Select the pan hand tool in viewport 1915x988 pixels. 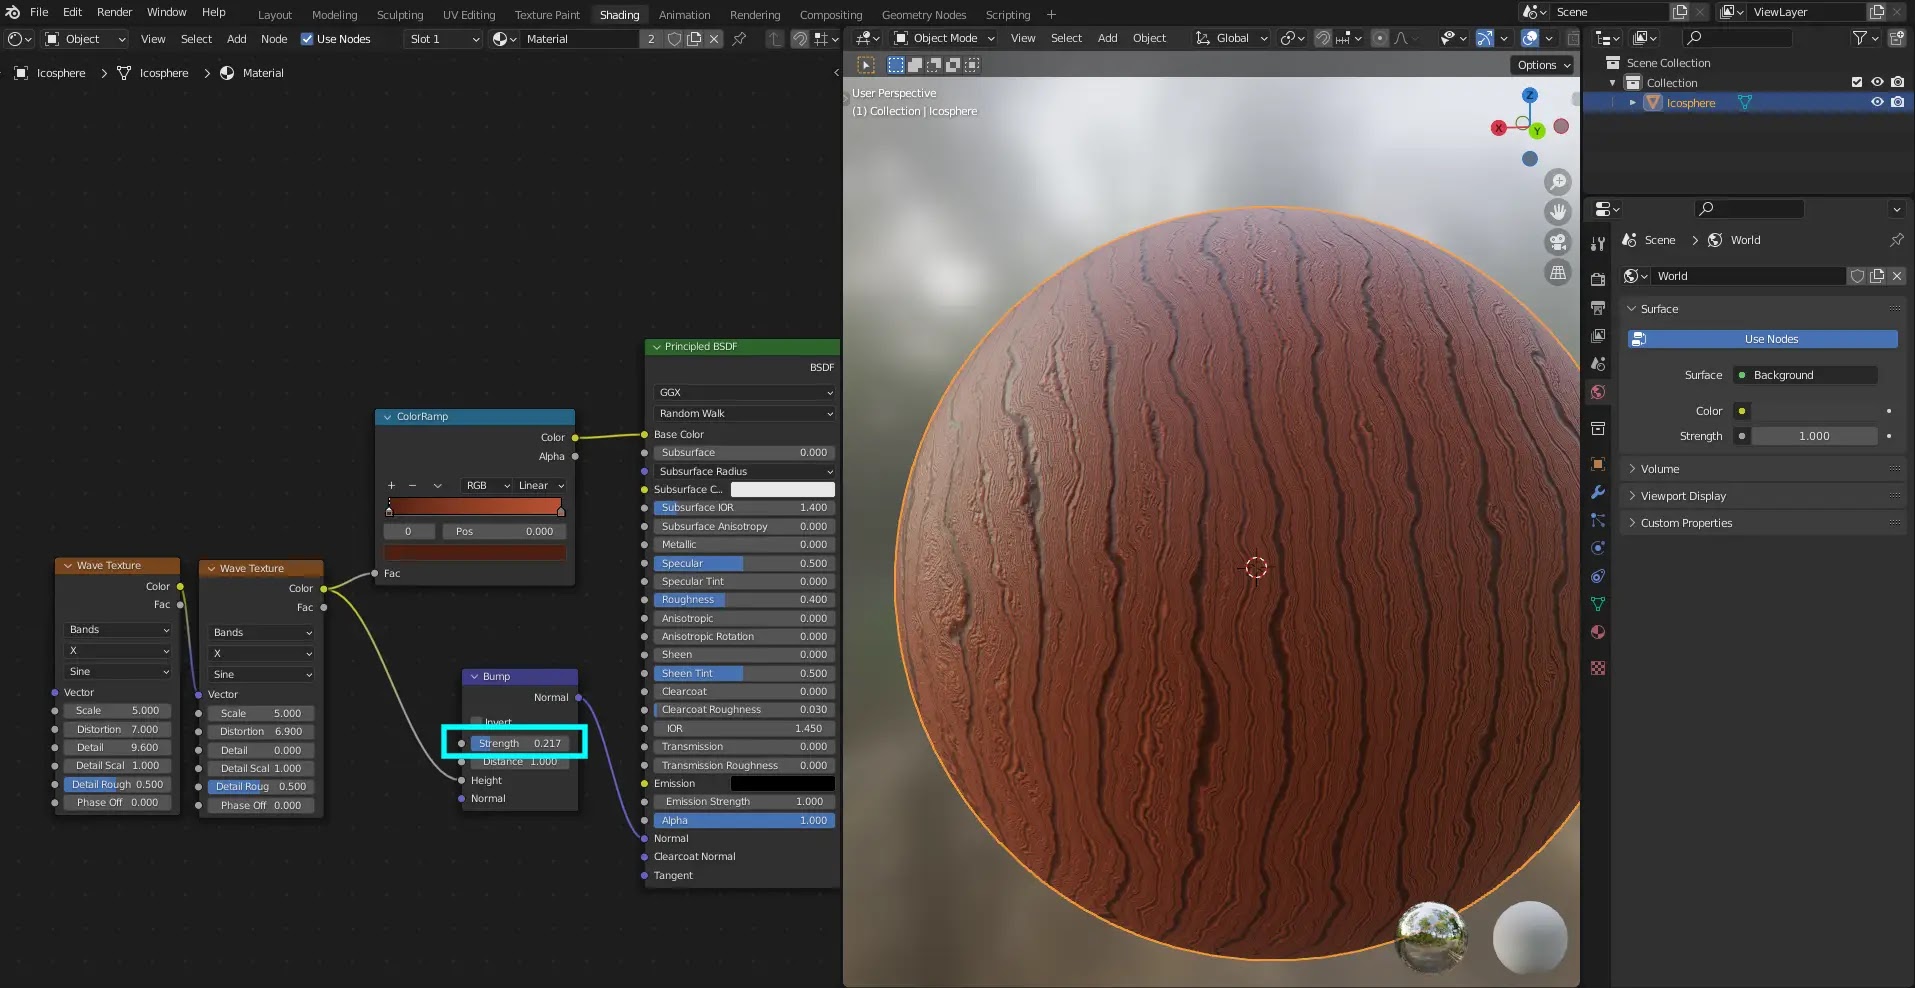click(1557, 212)
